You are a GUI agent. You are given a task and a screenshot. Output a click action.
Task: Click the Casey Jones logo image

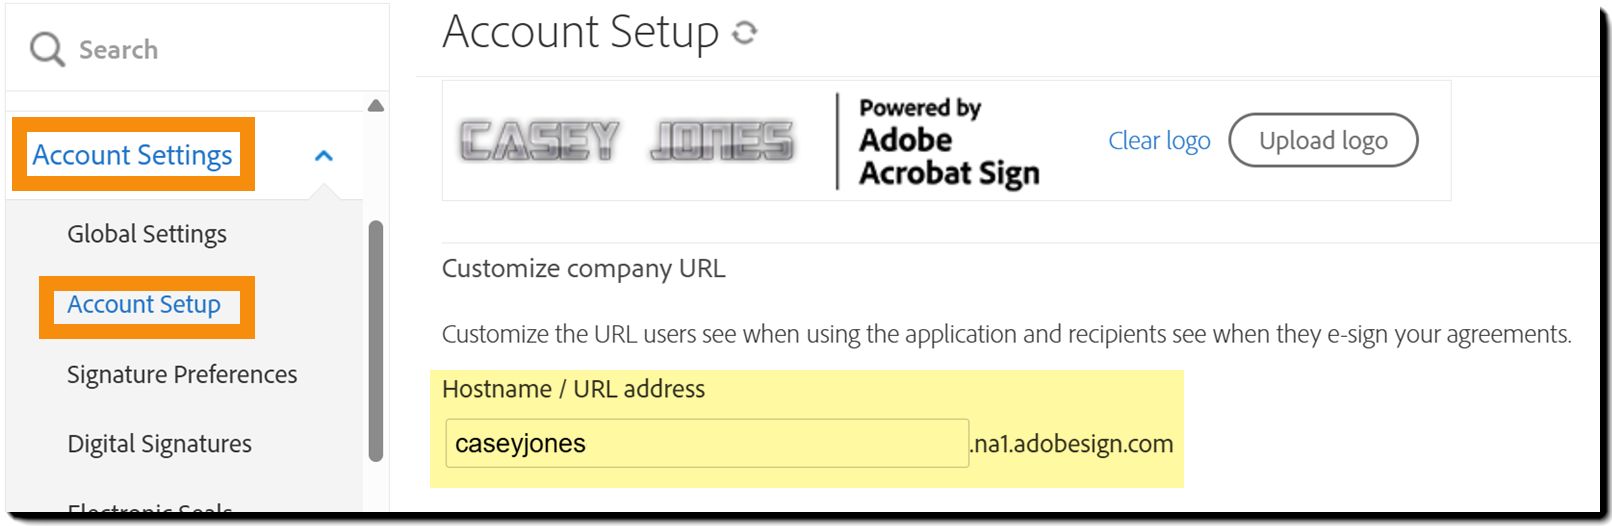(627, 141)
